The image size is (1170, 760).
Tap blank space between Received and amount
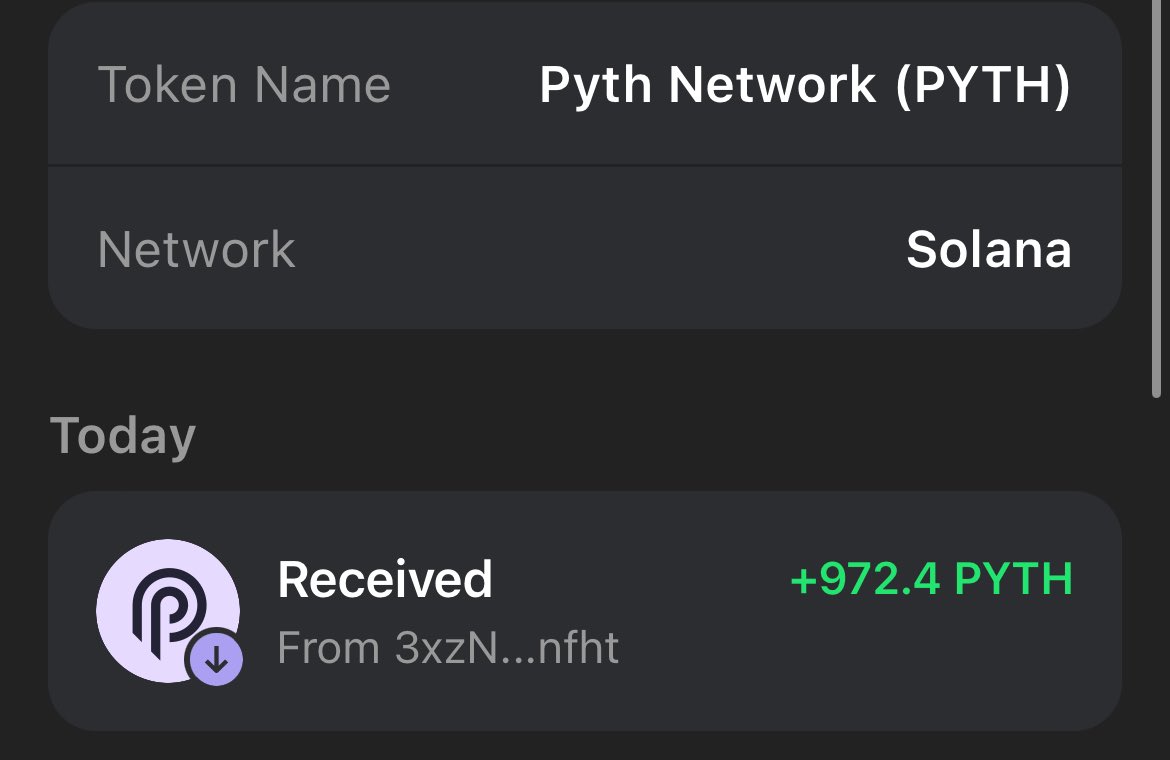point(640,580)
